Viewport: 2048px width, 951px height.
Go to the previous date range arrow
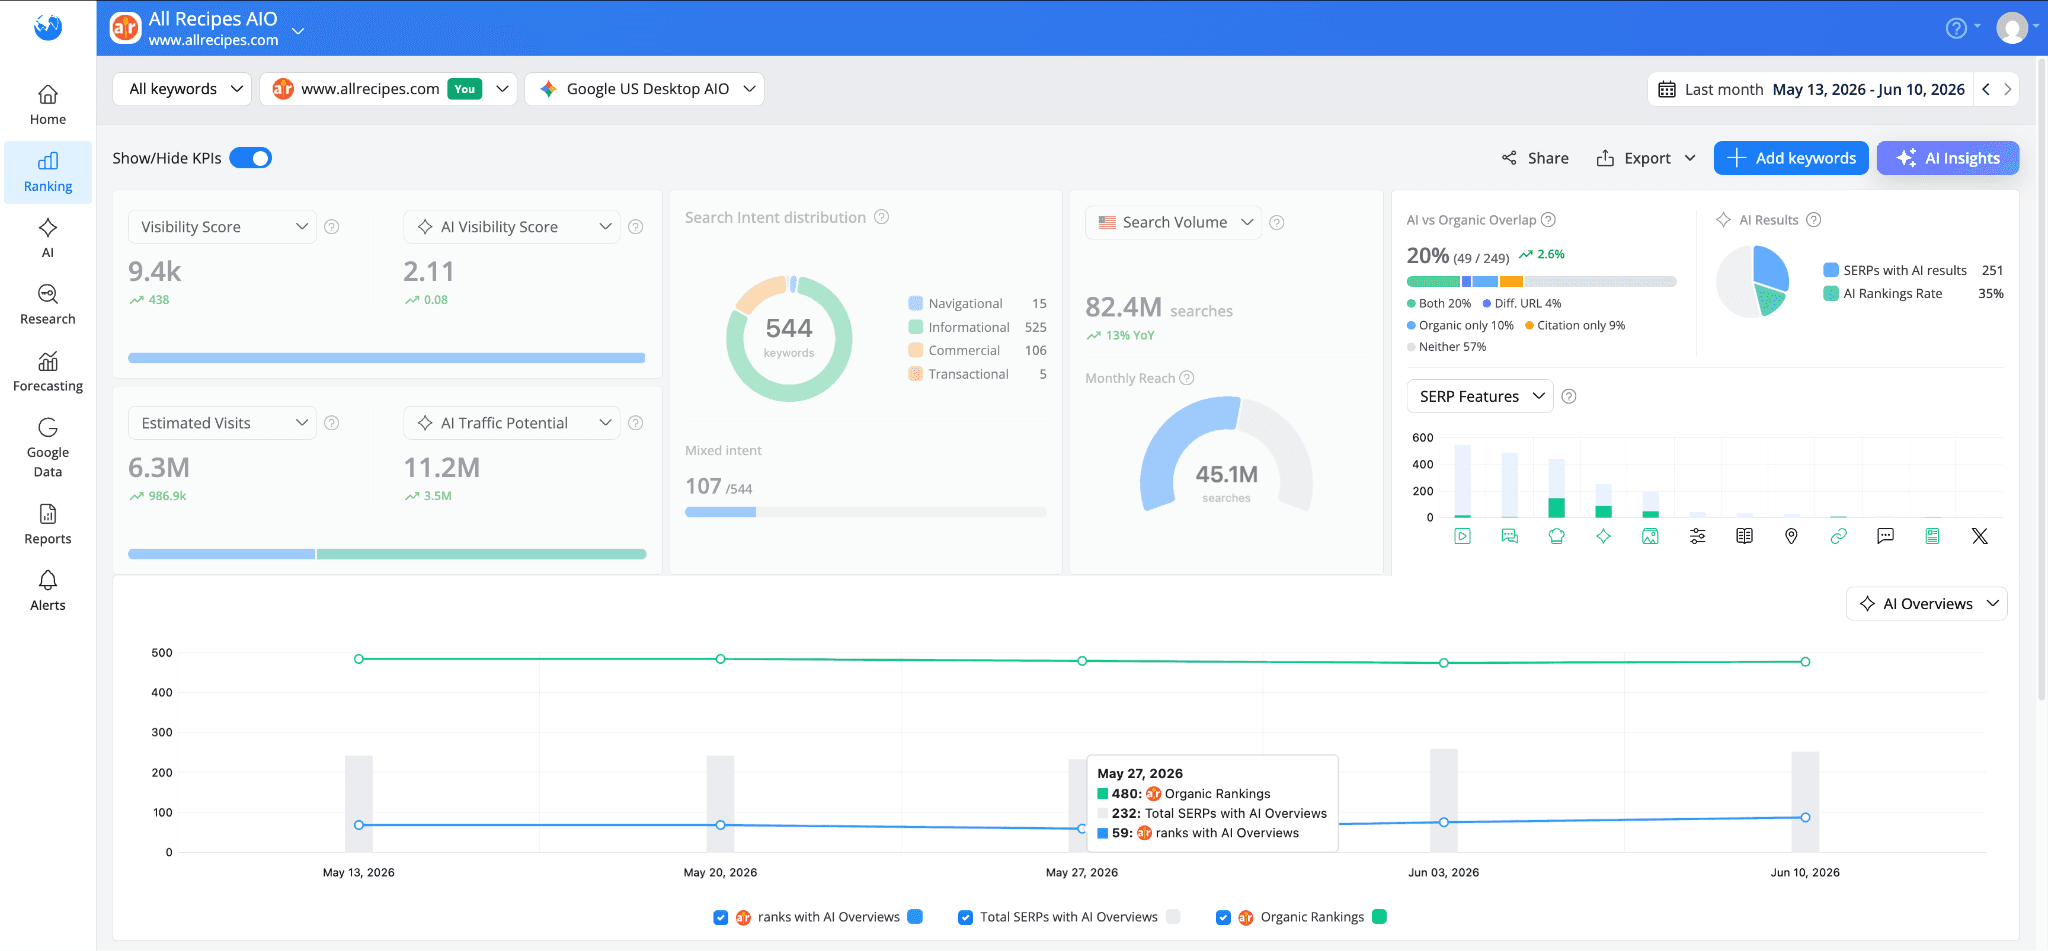pos(1986,89)
